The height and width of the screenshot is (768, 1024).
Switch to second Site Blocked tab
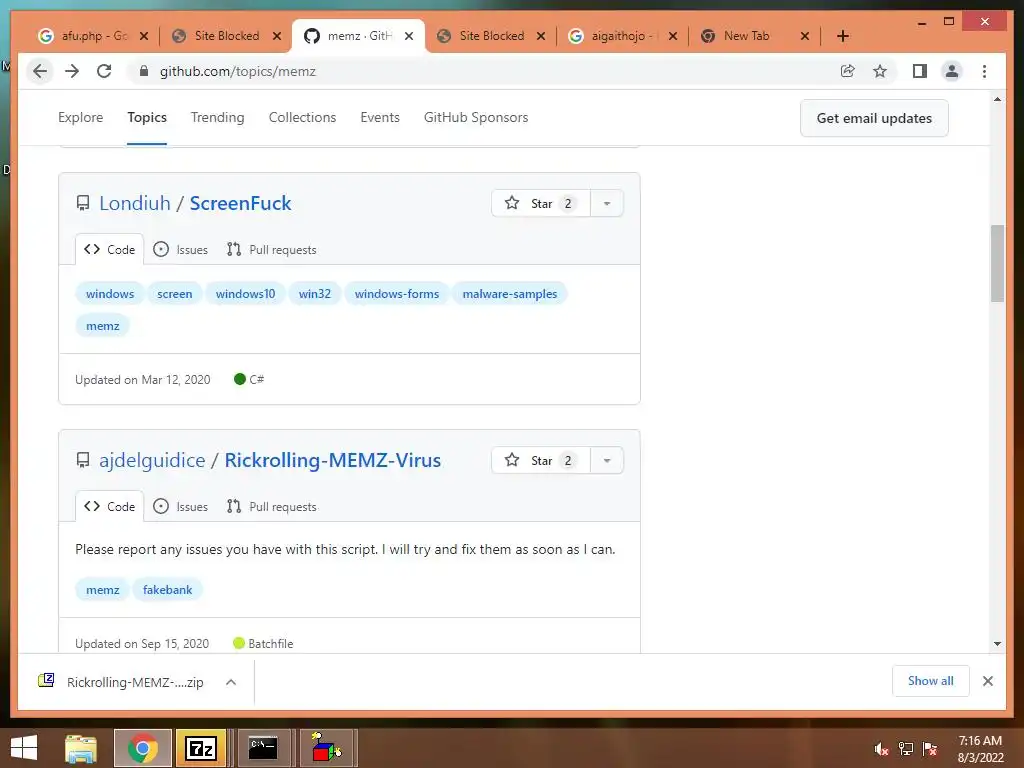click(x=490, y=36)
